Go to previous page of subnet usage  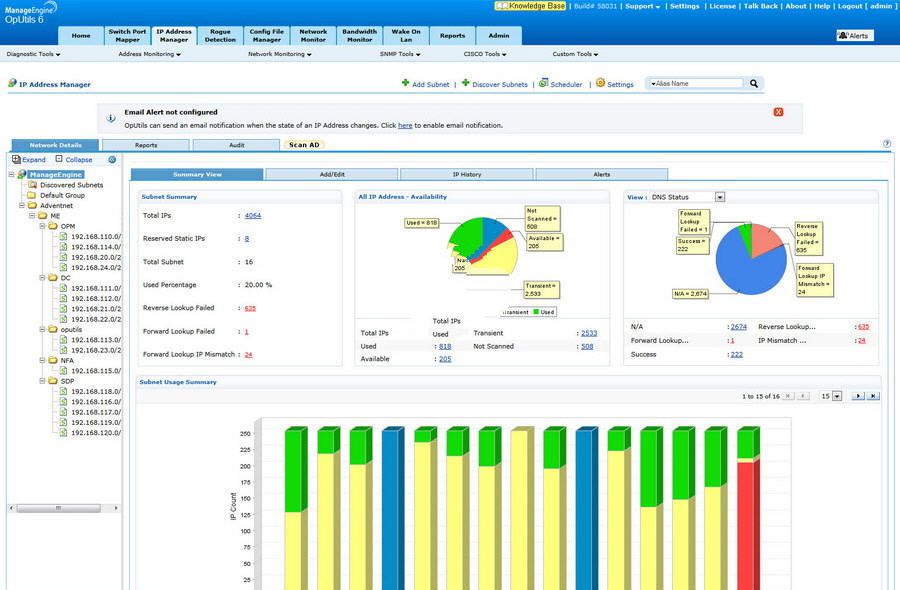click(x=804, y=396)
